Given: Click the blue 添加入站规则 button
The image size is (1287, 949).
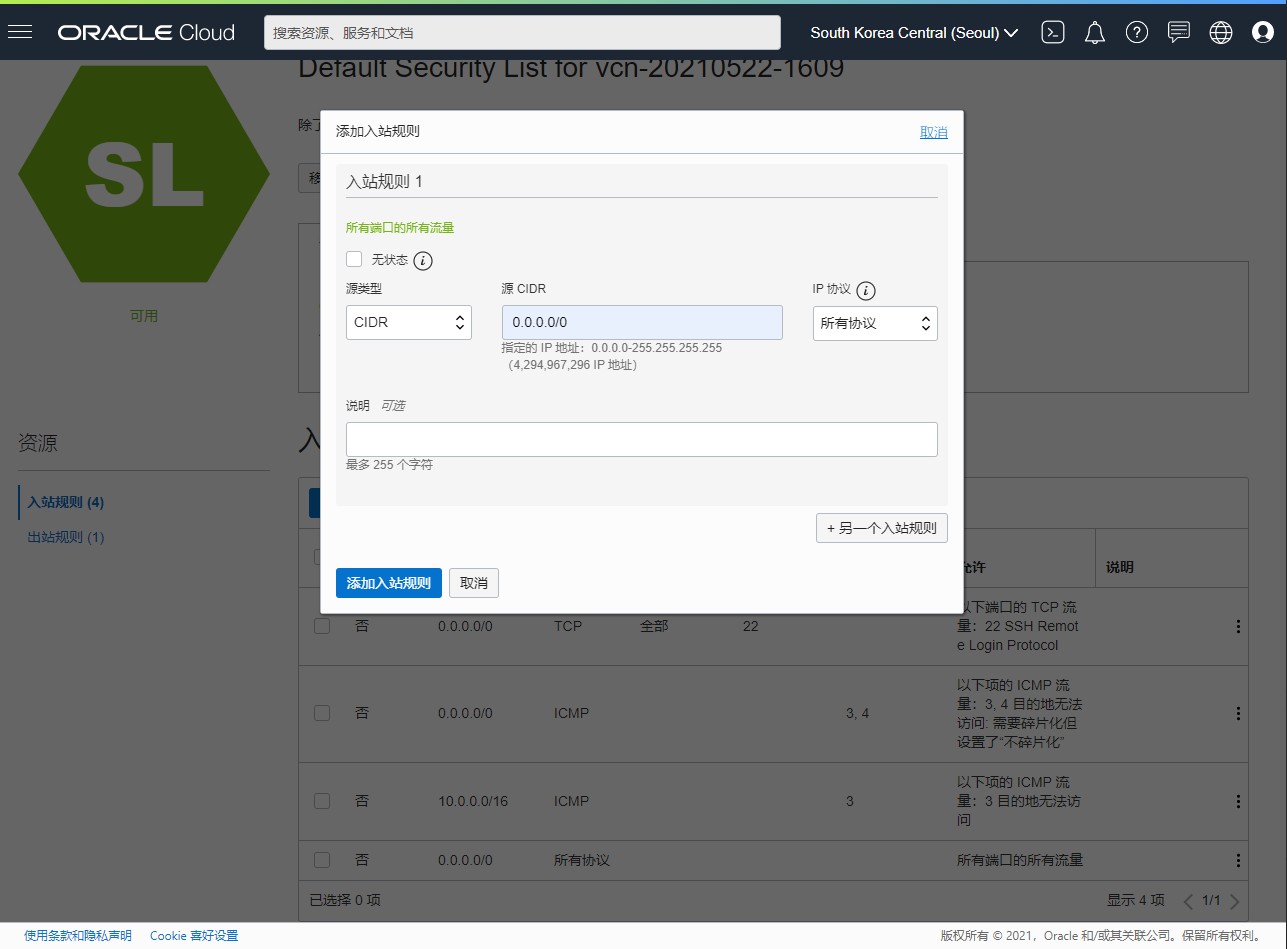Looking at the screenshot, I should 389,583.
